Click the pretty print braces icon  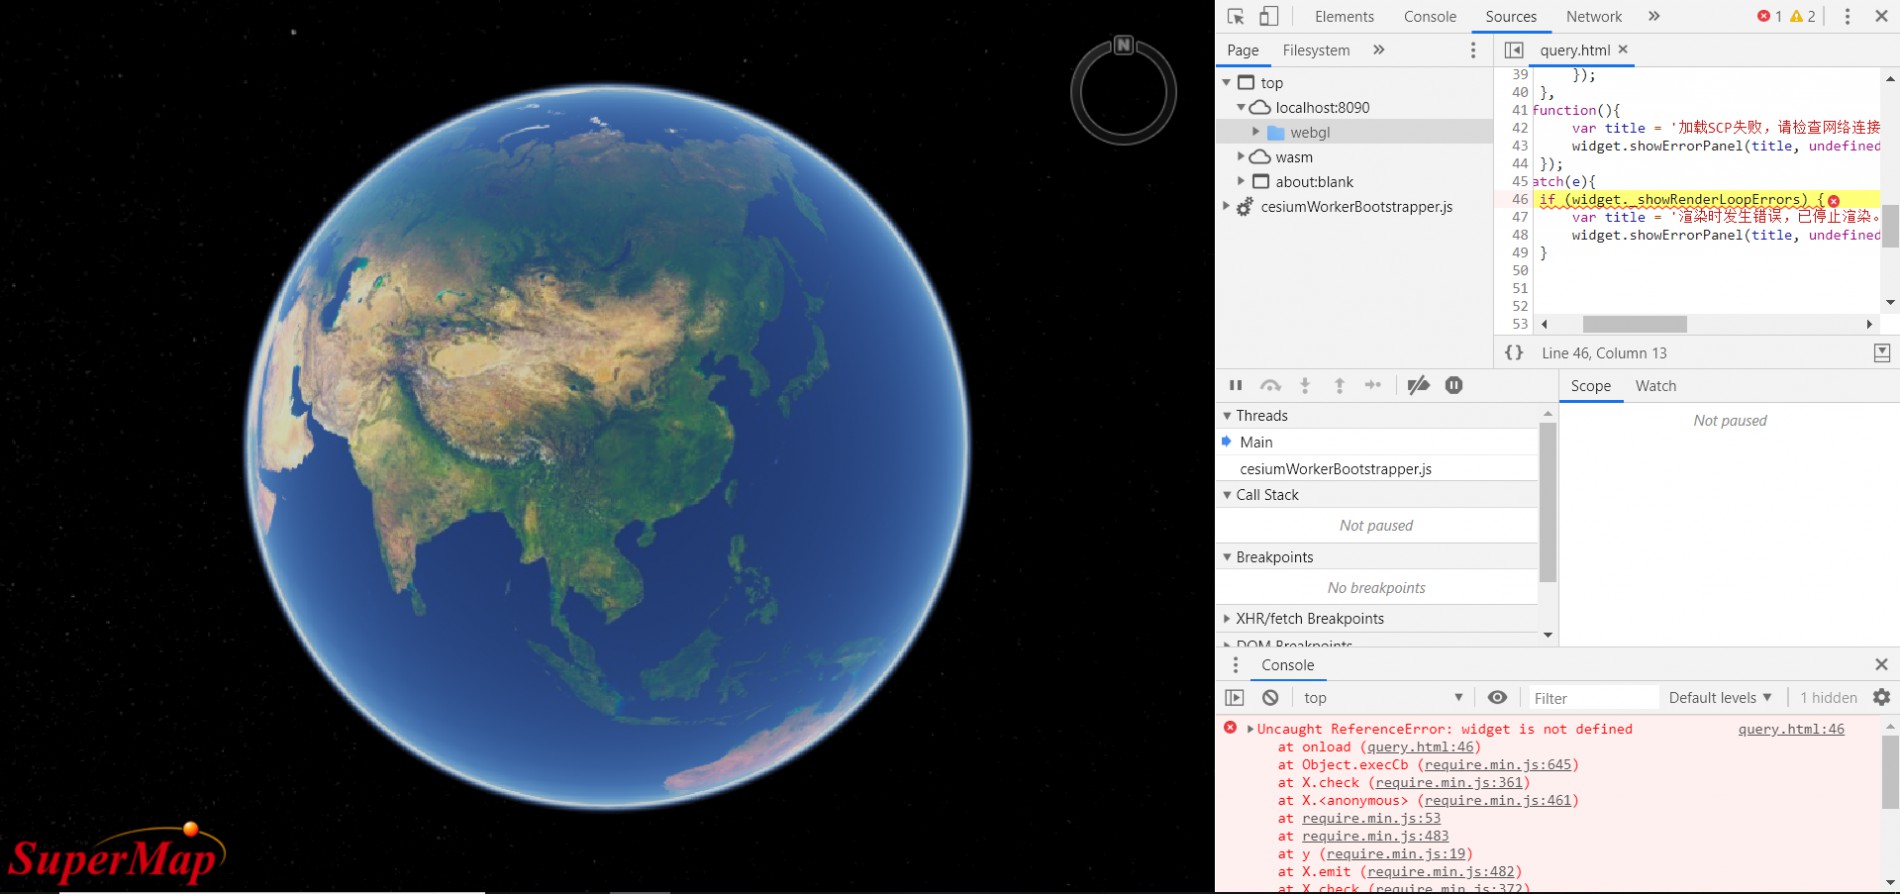click(x=1514, y=353)
